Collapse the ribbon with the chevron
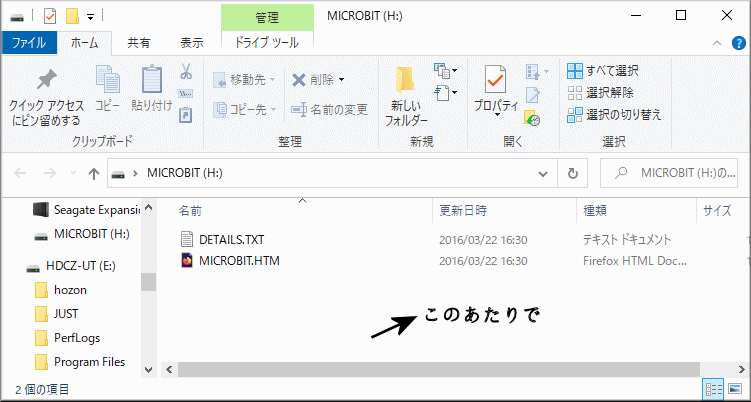Screen dimensions: 751x402 (x=717, y=43)
